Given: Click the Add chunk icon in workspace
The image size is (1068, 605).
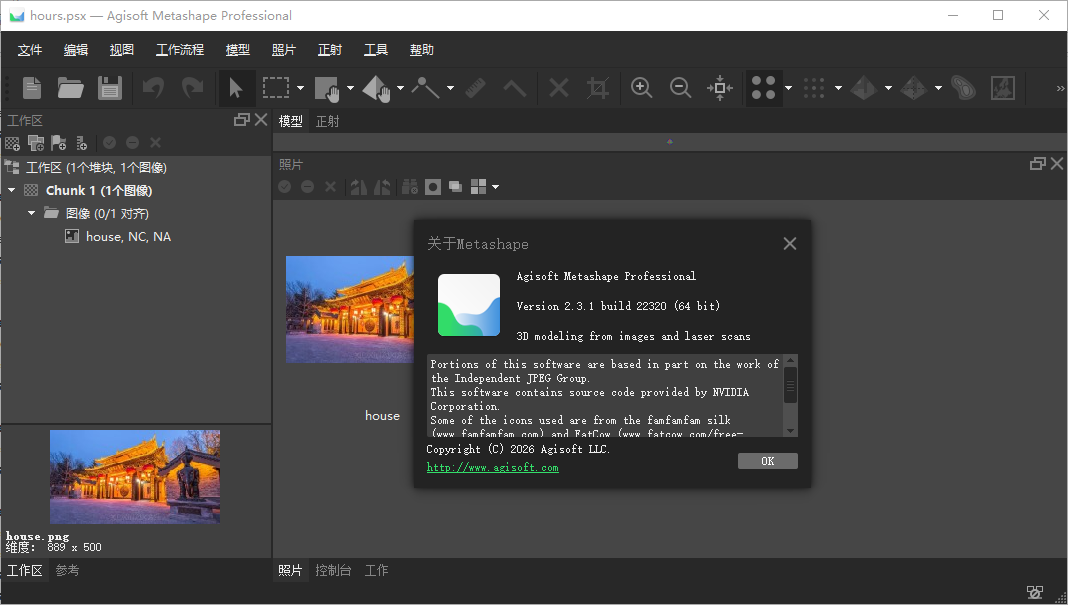Looking at the screenshot, I should (12, 143).
